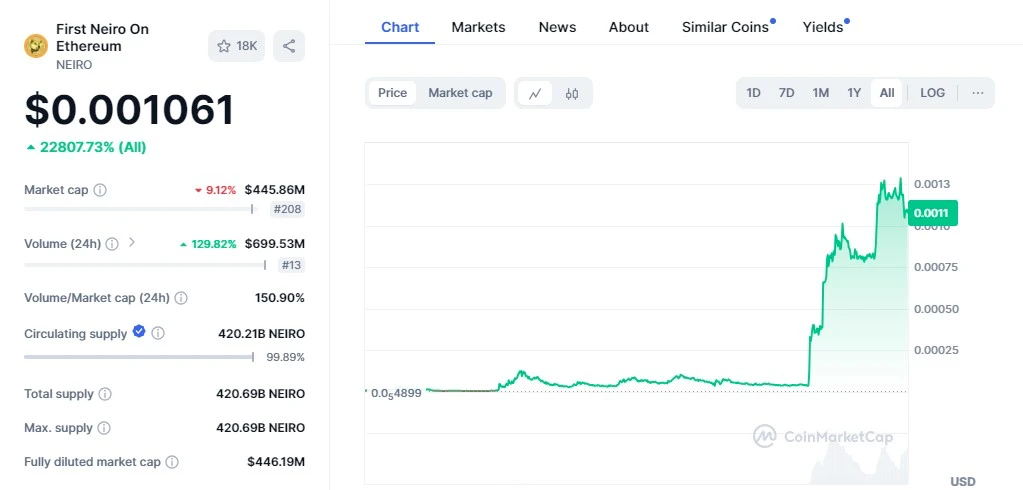The height and width of the screenshot is (490, 1023).
Task: Switch to the Similar Coins tab
Action: (x=725, y=27)
